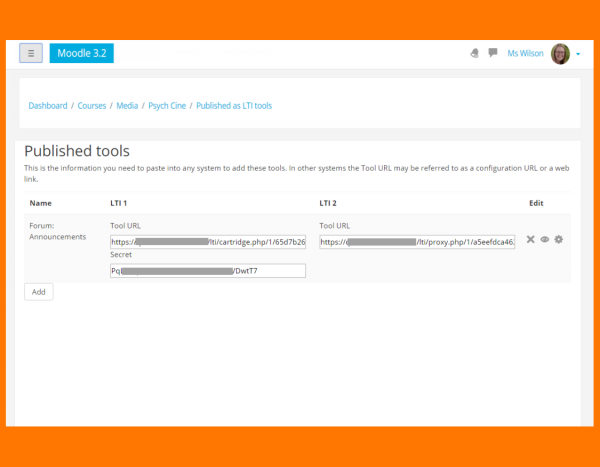This screenshot has width=600, height=467.
Task: Click Published as LTI tools breadcrumb
Action: (x=234, y=105)
